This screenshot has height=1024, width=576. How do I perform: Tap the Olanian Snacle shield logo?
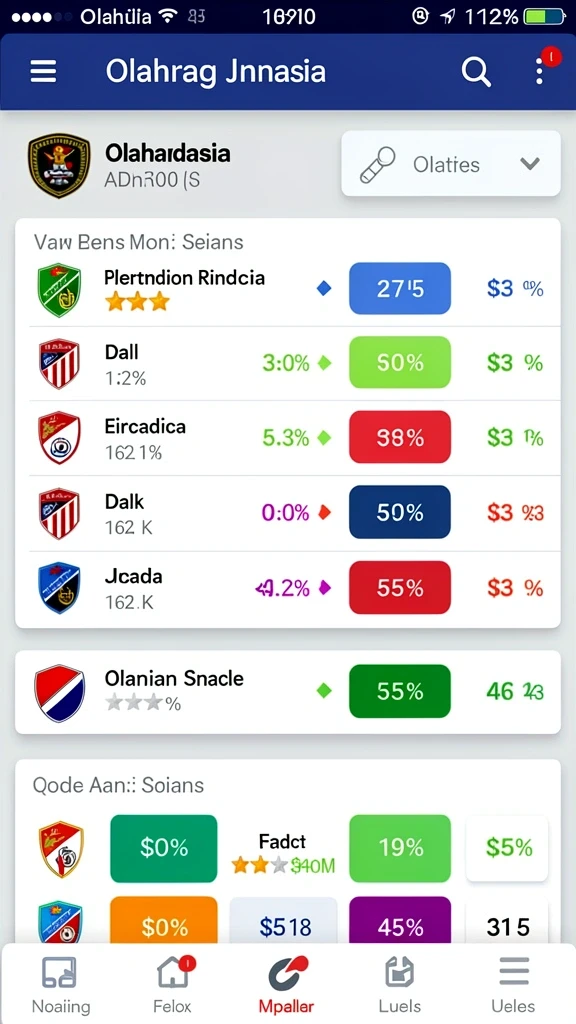(59, 693)
